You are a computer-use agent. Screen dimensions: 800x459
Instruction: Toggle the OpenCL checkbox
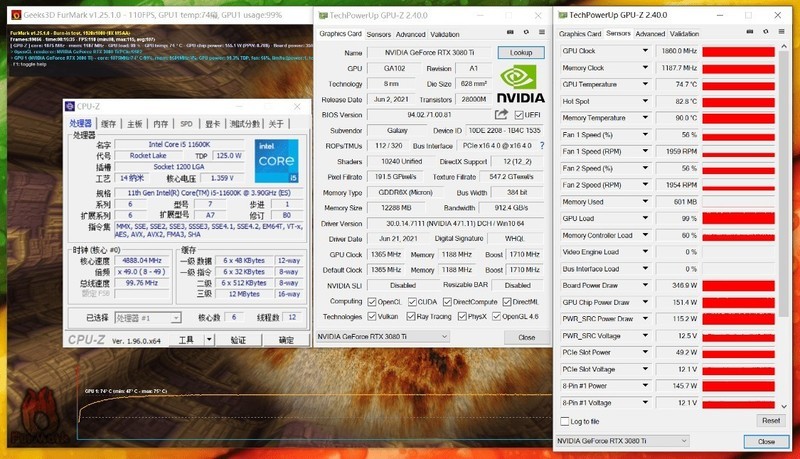coord(372,302)
